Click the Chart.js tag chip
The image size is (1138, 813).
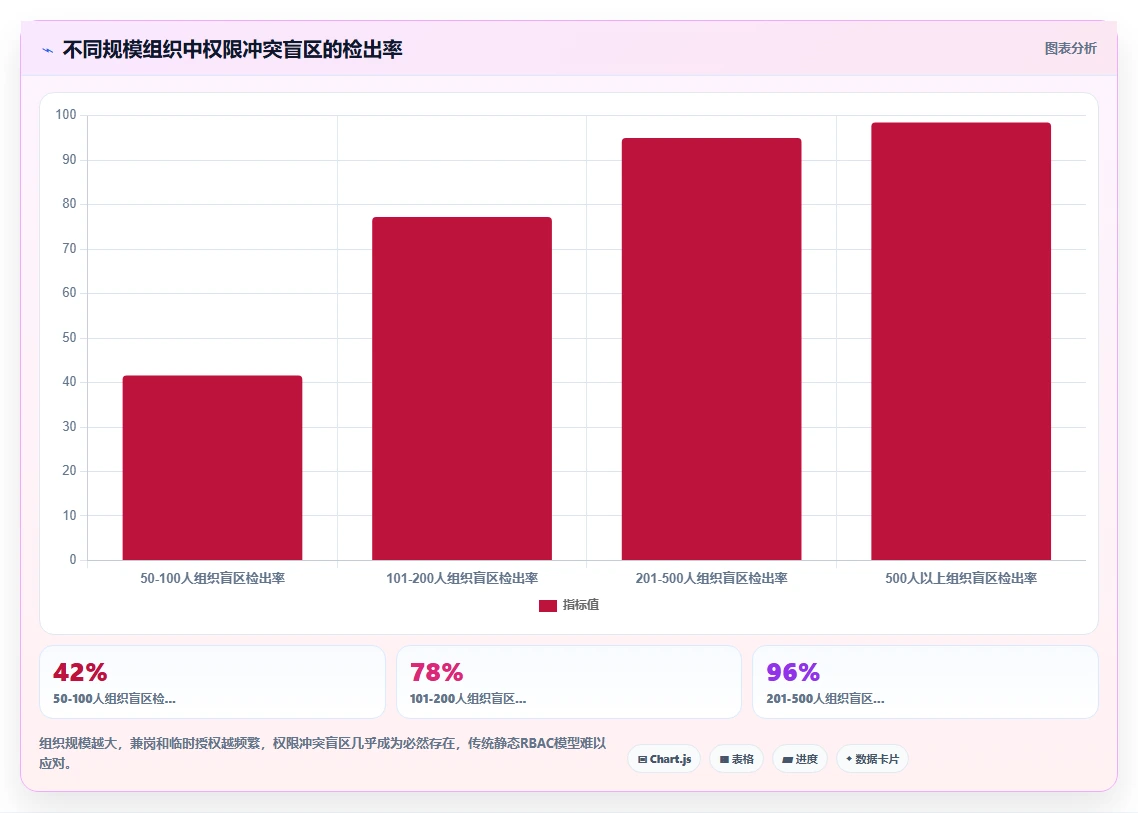coord(664,759)
